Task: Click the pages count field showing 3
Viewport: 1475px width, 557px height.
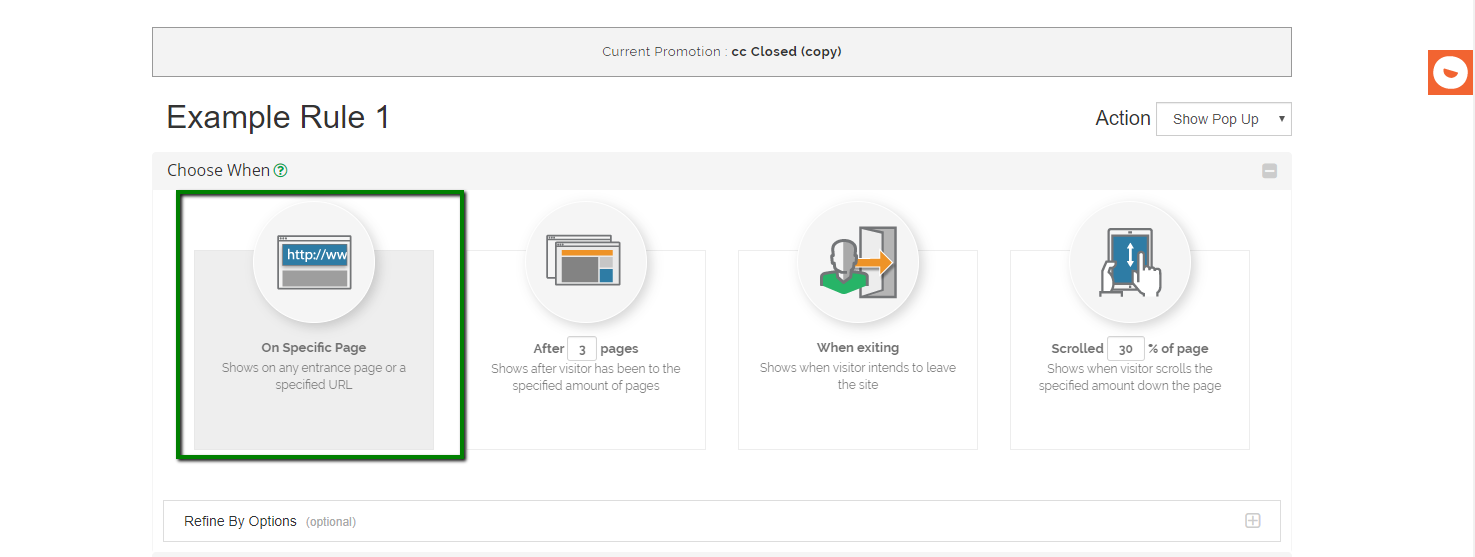Action: coord(581,349)
